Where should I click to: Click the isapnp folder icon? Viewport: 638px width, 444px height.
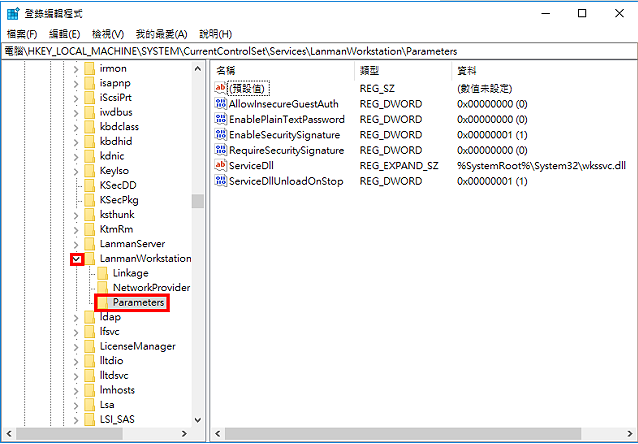coord(90,83)
